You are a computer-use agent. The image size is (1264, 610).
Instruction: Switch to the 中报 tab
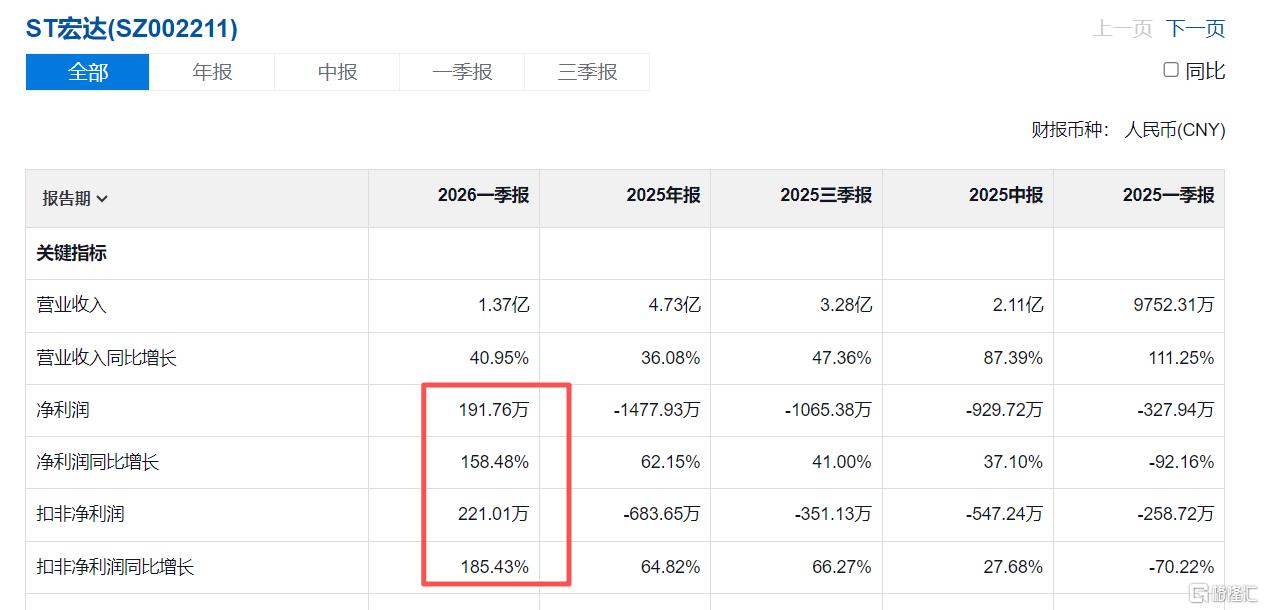[337, 72]
